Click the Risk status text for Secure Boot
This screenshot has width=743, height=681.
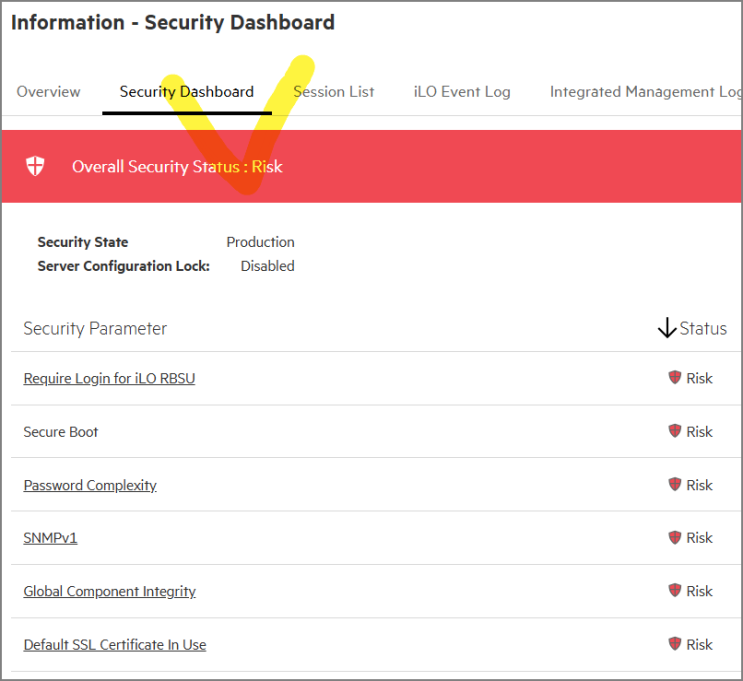(699, 432)
